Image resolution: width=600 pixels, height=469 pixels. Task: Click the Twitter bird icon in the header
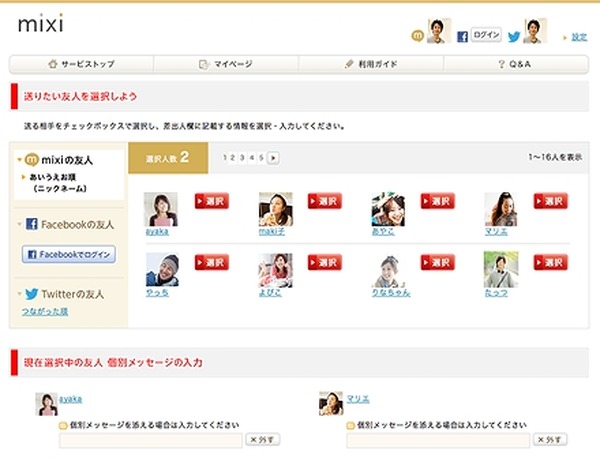pos(514,37)
